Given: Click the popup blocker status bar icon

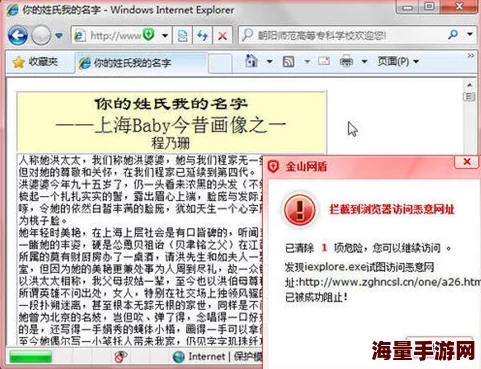Looking at the screenshot, I should [121, 356].
